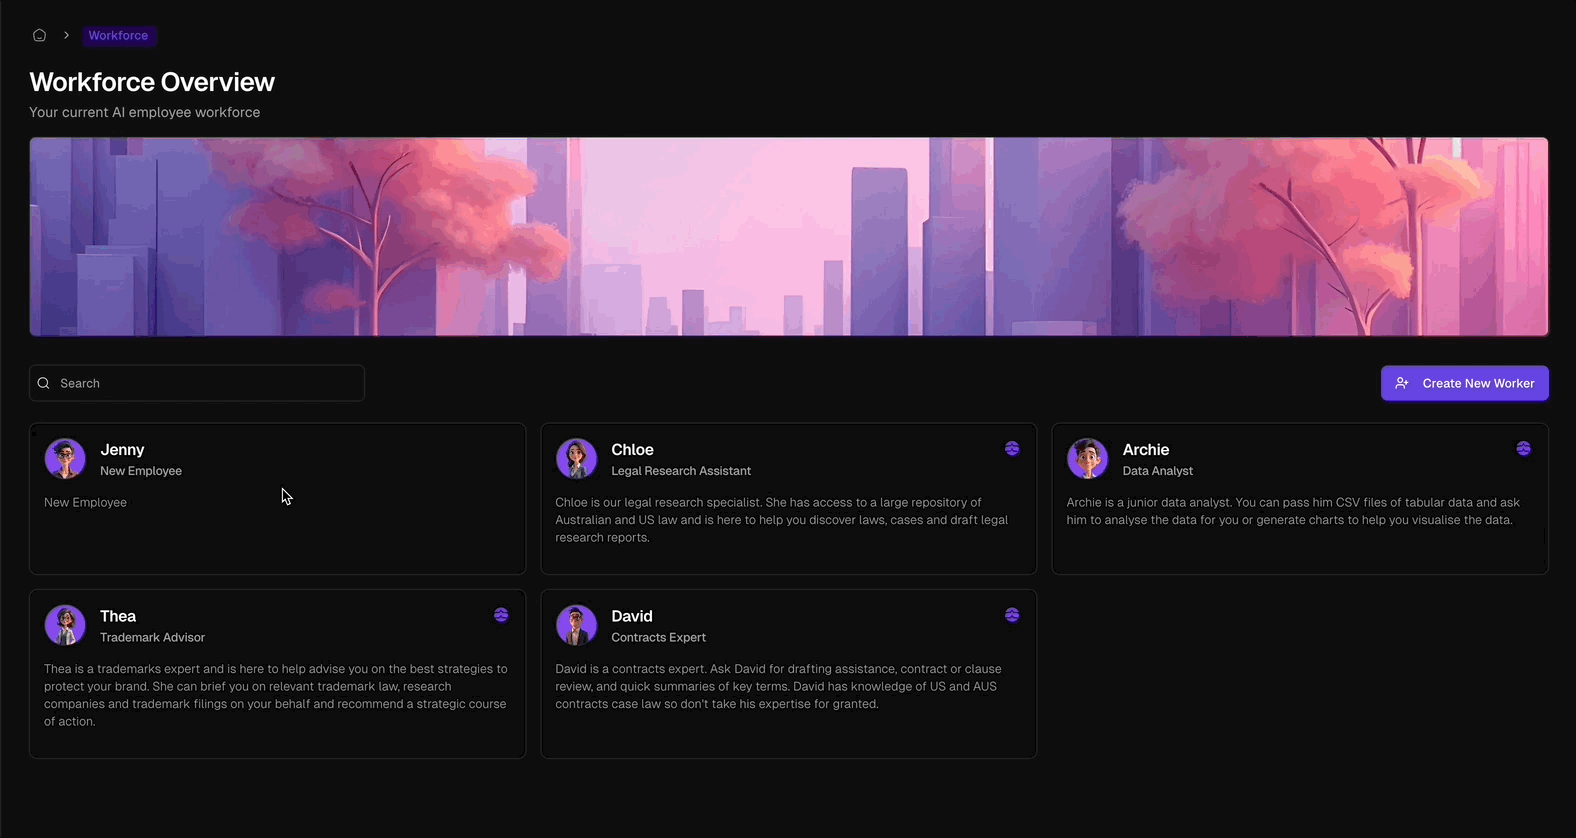Click Thea's trademark description paragraph
The image size is (1576, 838).
276,695
